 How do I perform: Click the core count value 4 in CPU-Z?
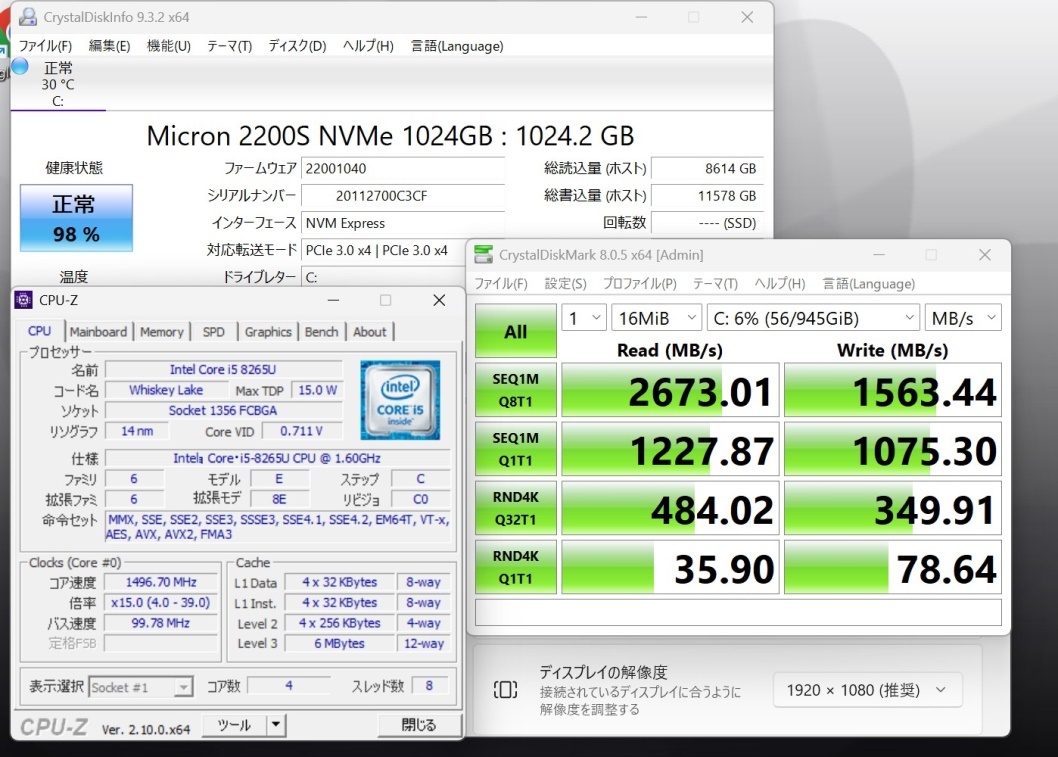coord(289,685)
